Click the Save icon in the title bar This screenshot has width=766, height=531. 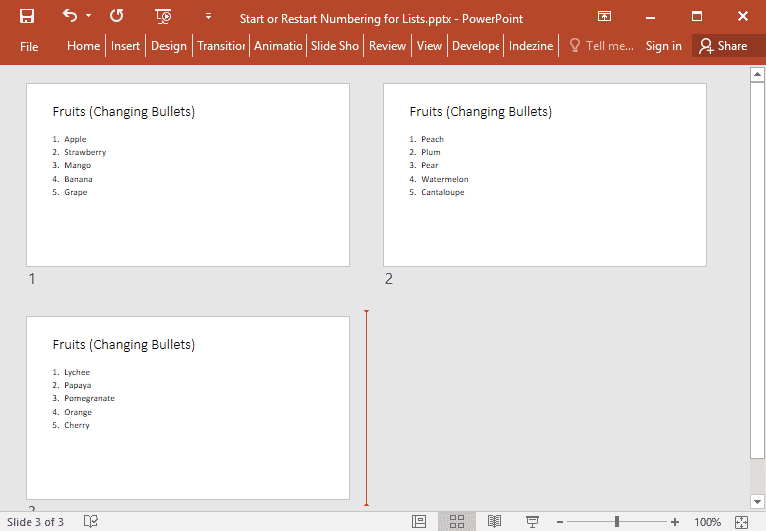click(27, 16)
